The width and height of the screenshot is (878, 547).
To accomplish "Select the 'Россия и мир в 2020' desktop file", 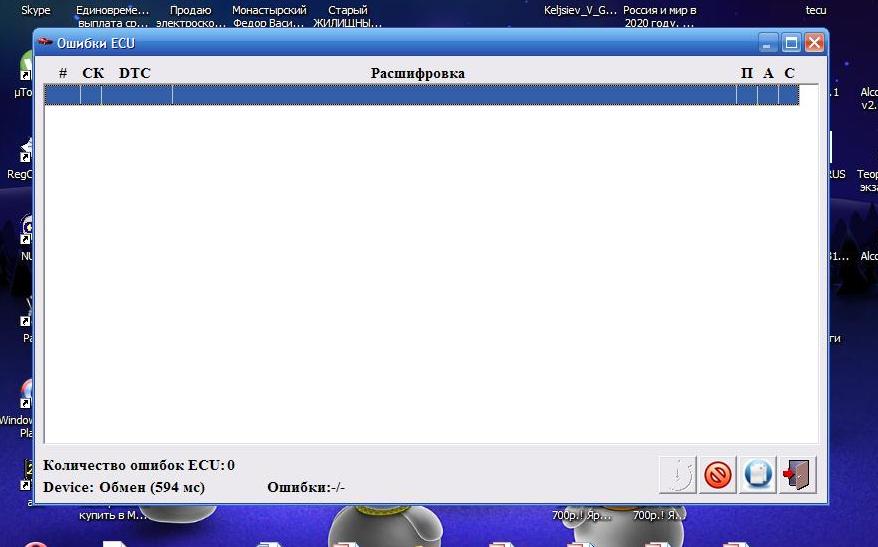I will [659, 16].
